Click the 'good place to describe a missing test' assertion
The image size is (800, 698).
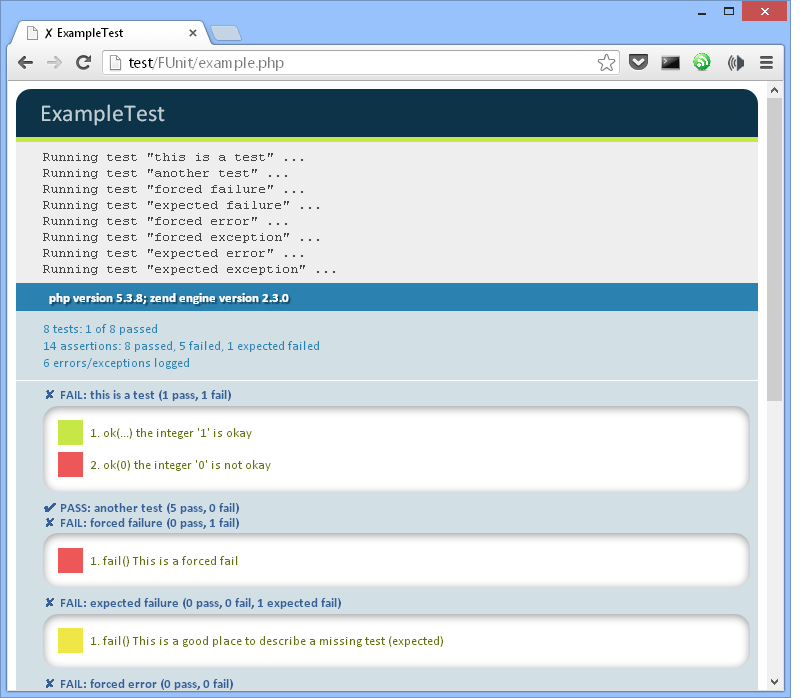267,641
